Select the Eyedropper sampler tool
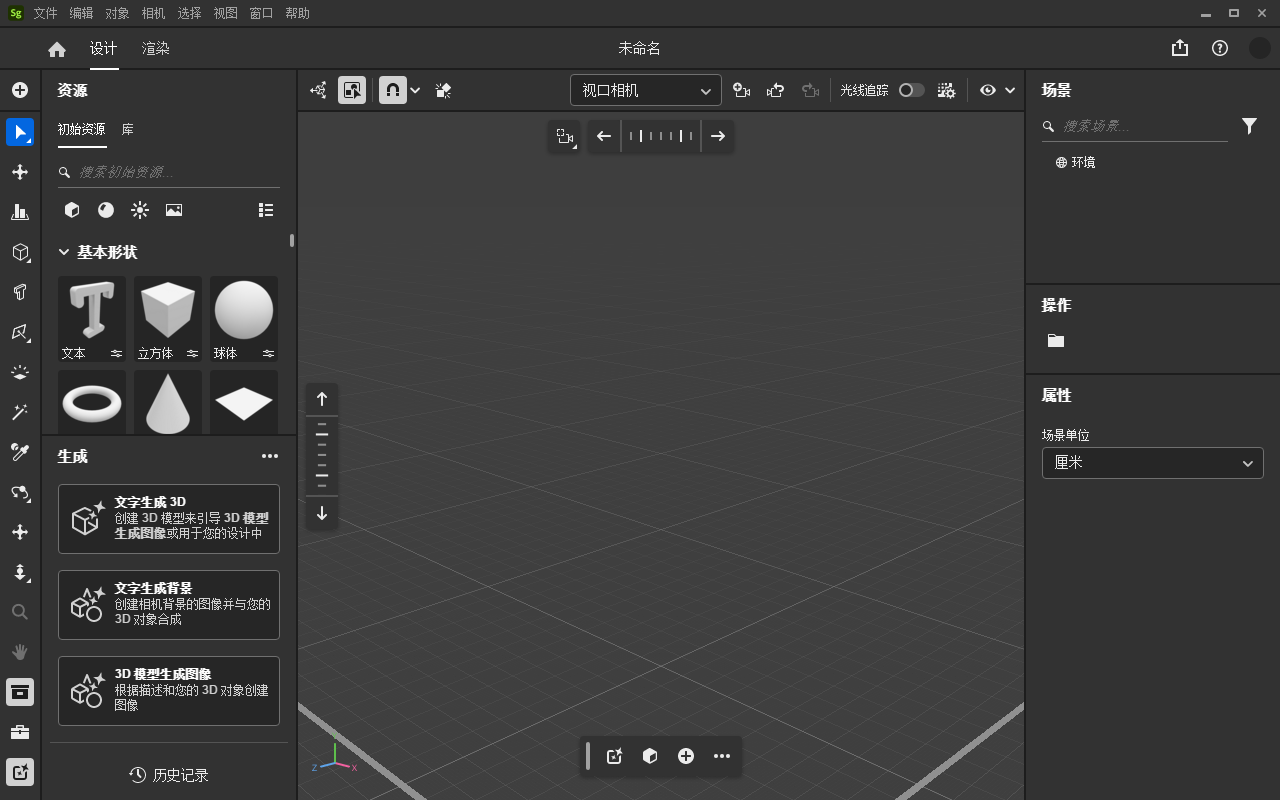 [x=20, y=452]
